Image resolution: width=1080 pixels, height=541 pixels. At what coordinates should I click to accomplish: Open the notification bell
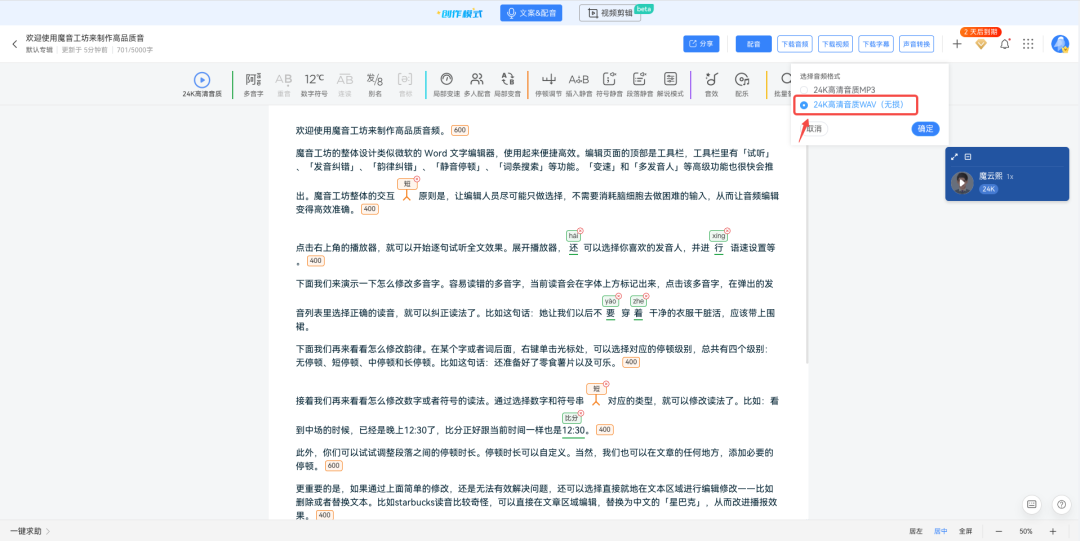1005,44
